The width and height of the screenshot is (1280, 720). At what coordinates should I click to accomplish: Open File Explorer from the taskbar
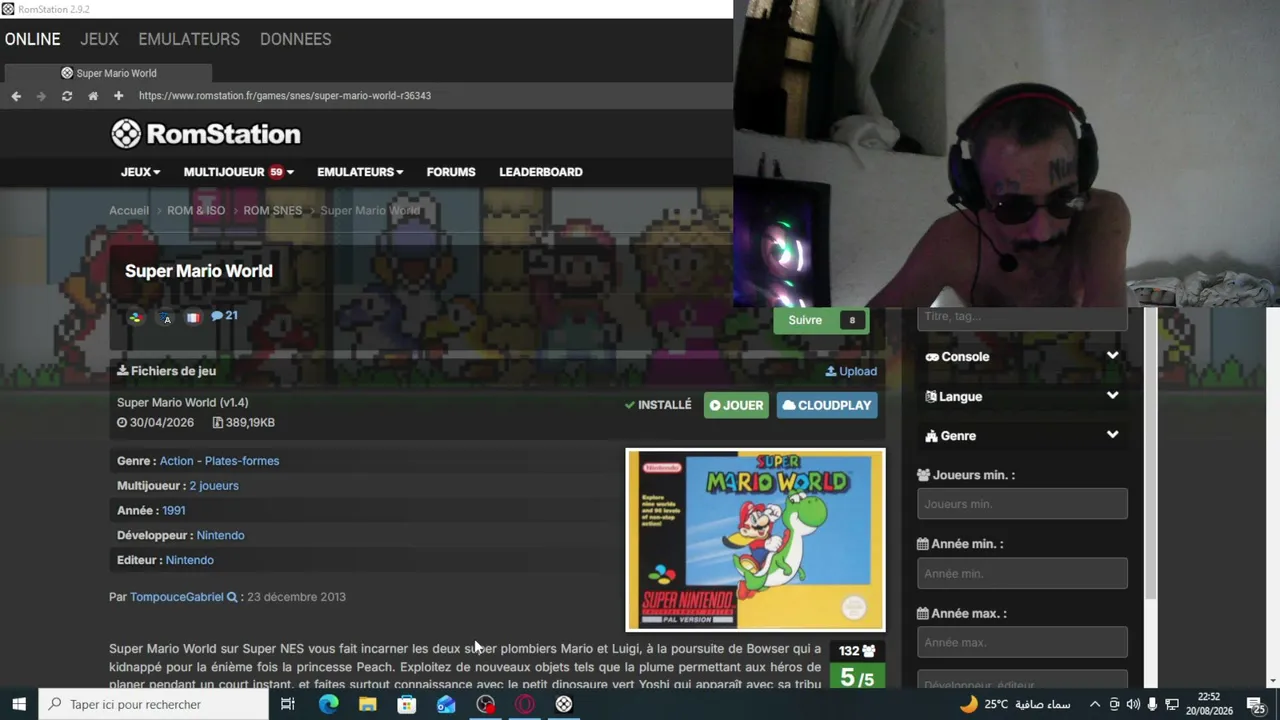(x=368, y=704)
